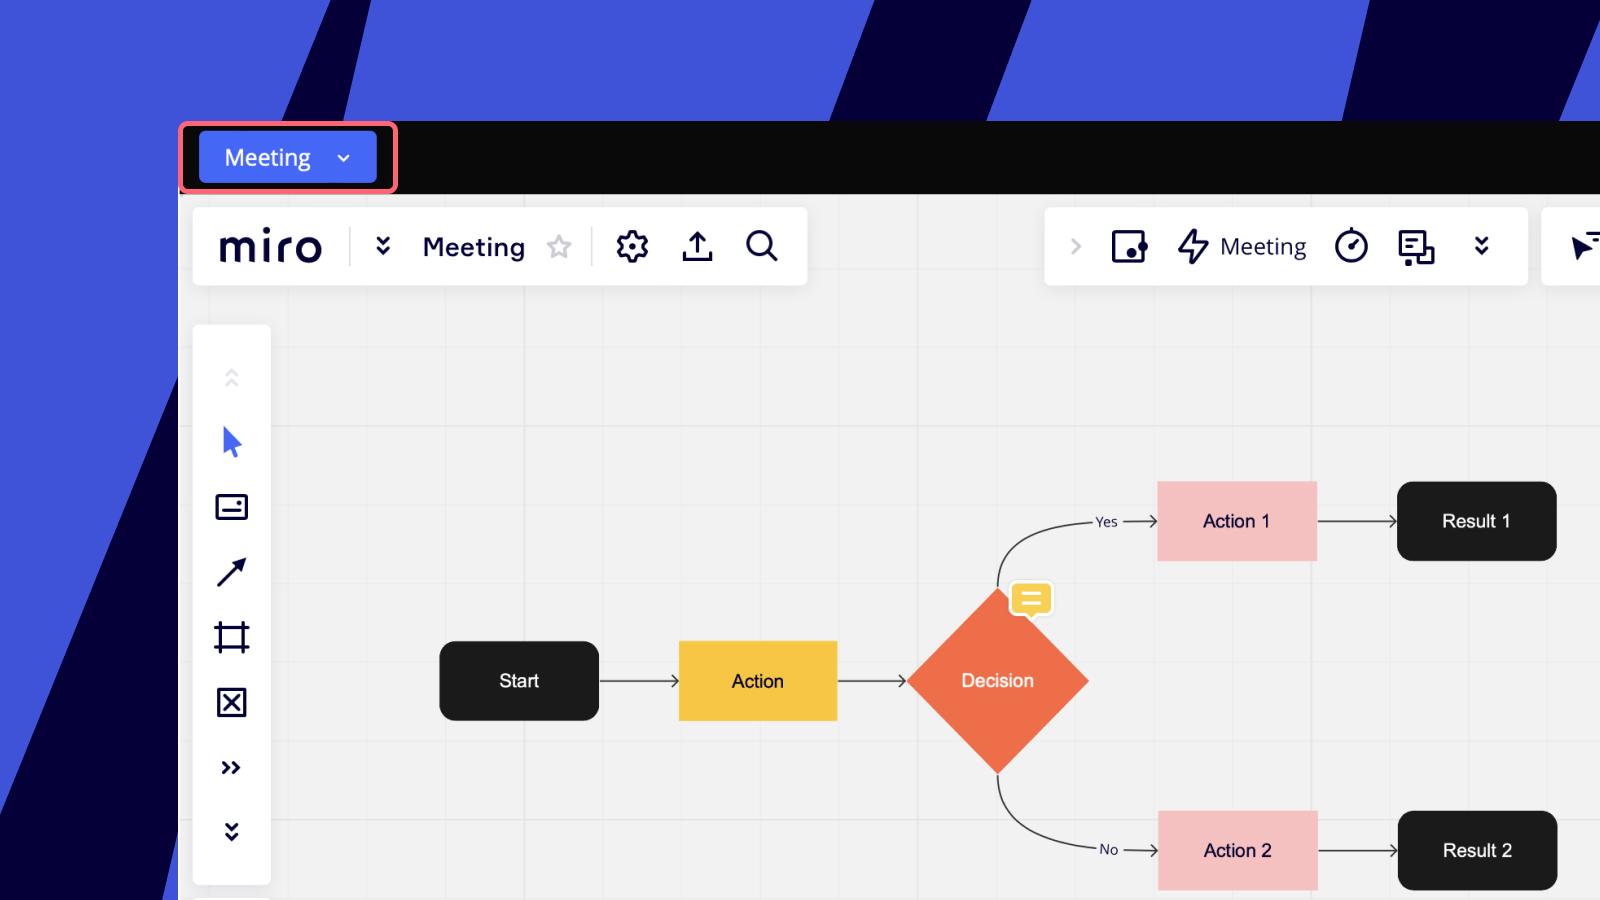The width and height of the screenshot is (1600, 900).
Task: Select the cursor arrow tool
Action: click(232, 441)
